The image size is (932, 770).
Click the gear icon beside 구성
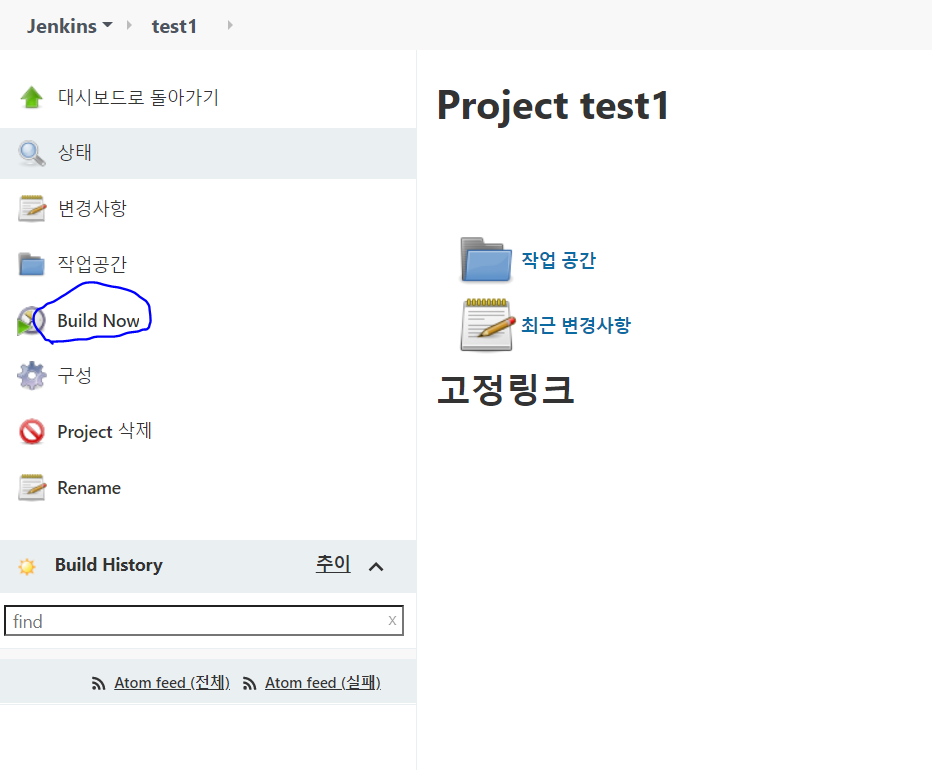click(32, 375)
